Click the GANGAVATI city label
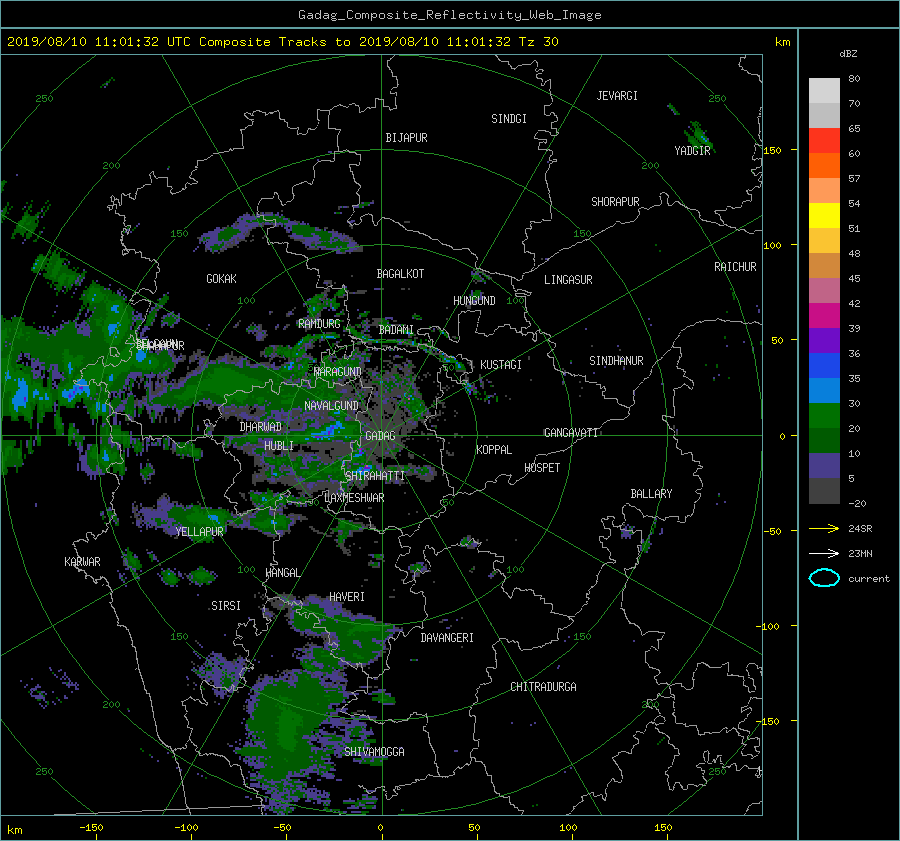Viewport: 900px width, 841px height. [571, 433]
